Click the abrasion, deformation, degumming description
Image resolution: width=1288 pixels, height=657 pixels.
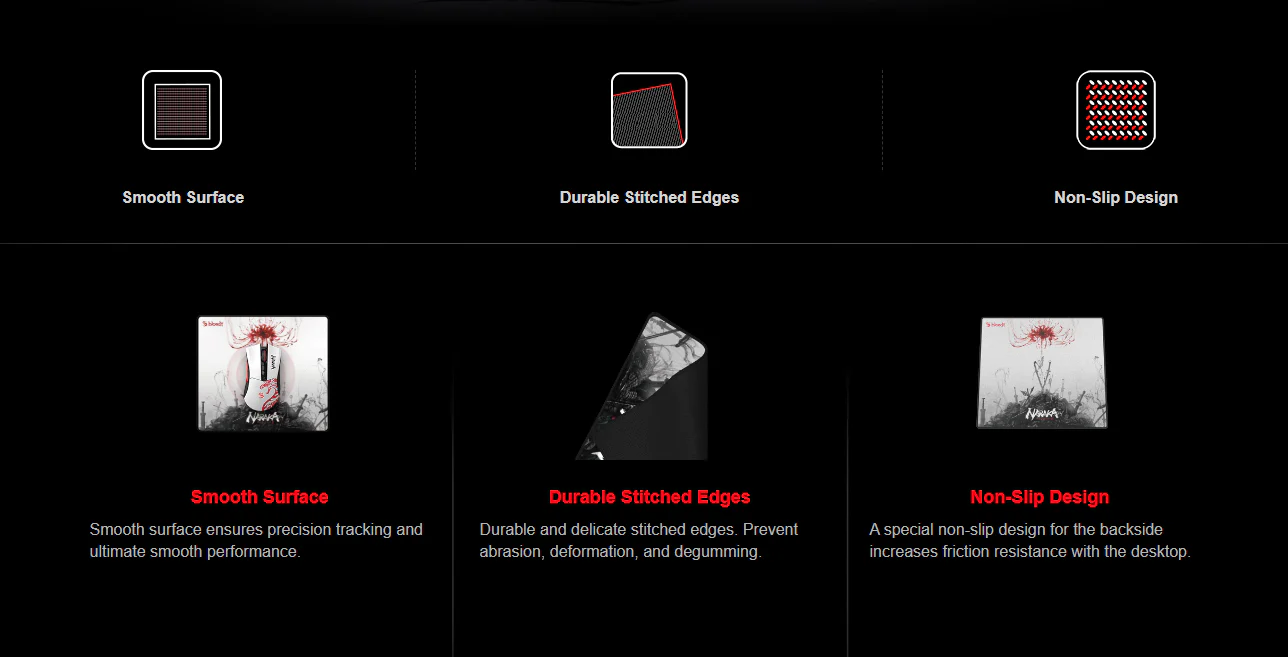(x=639, y=540)
